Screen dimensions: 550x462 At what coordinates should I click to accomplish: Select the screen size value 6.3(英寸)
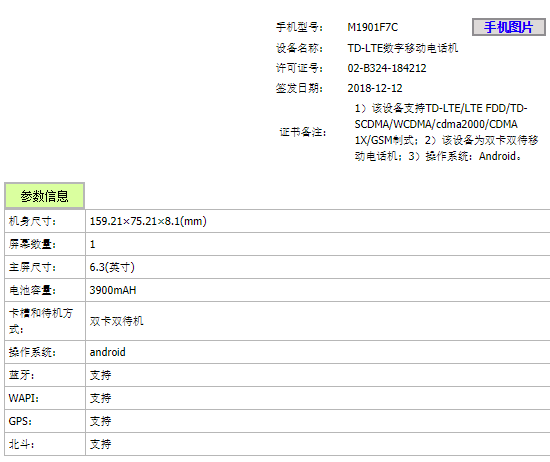112,267
